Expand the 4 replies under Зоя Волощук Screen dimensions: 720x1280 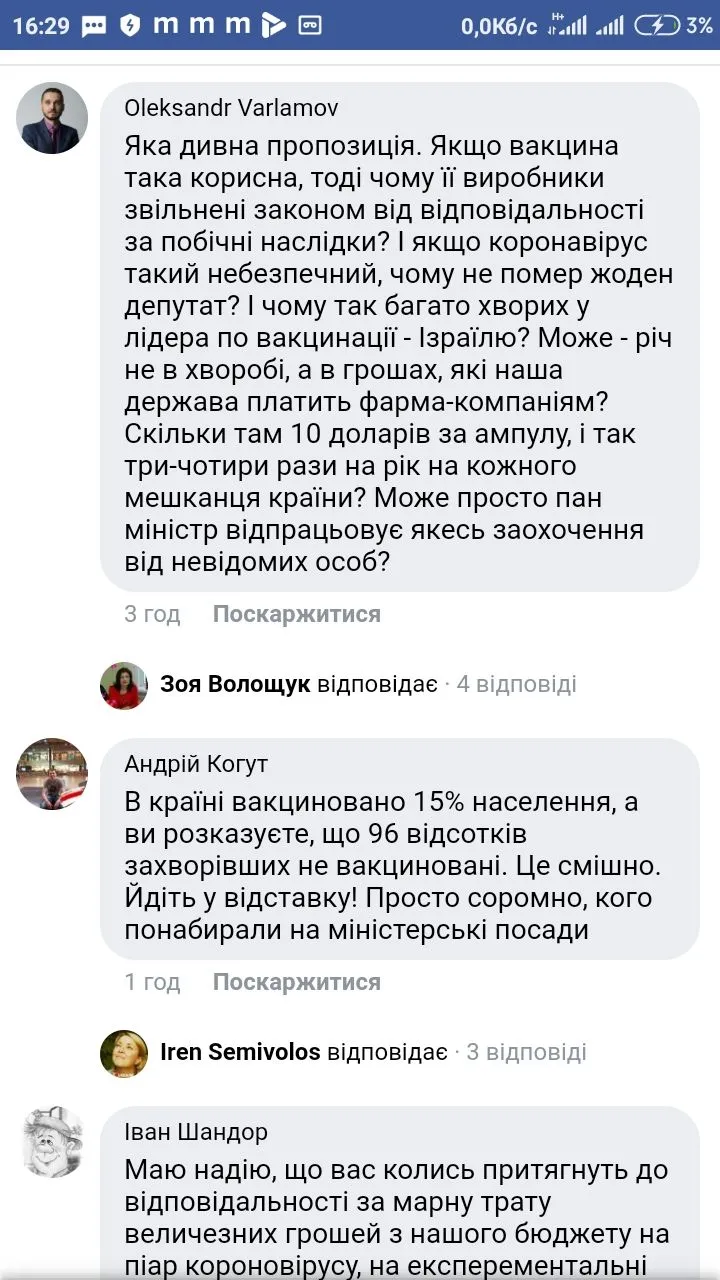point(516,685)
